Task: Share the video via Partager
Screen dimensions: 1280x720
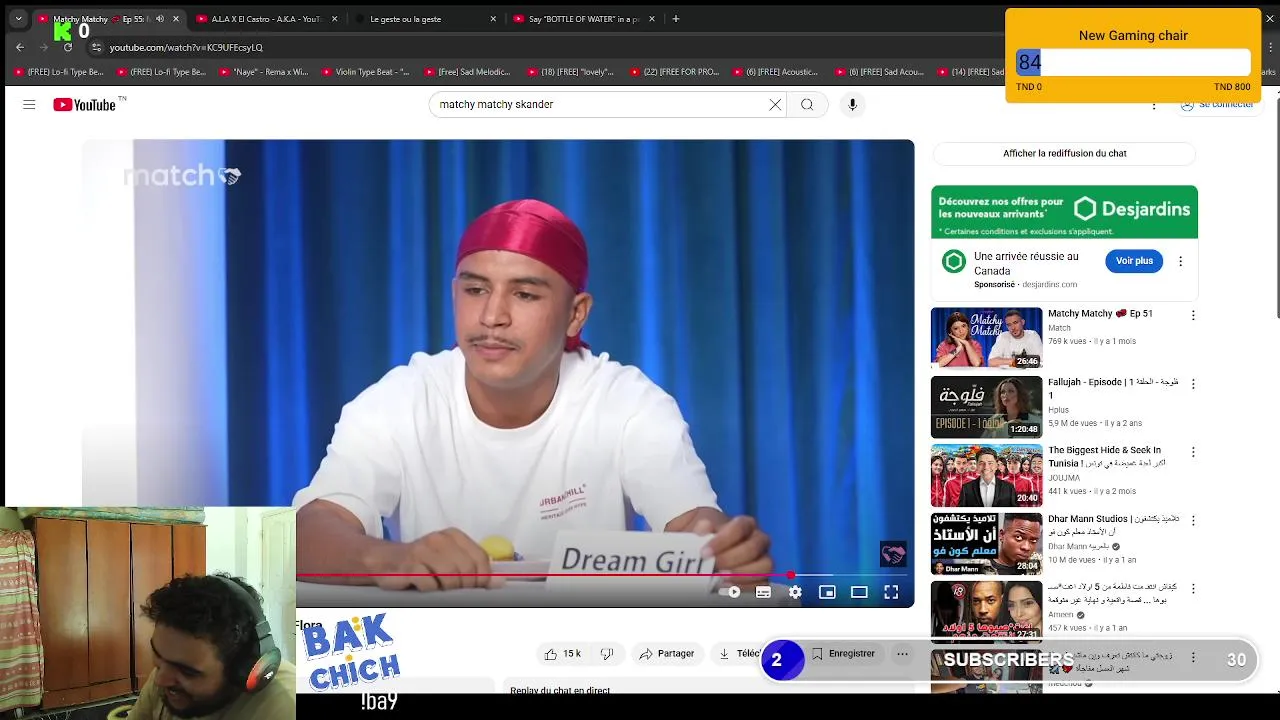Action: 666,653
